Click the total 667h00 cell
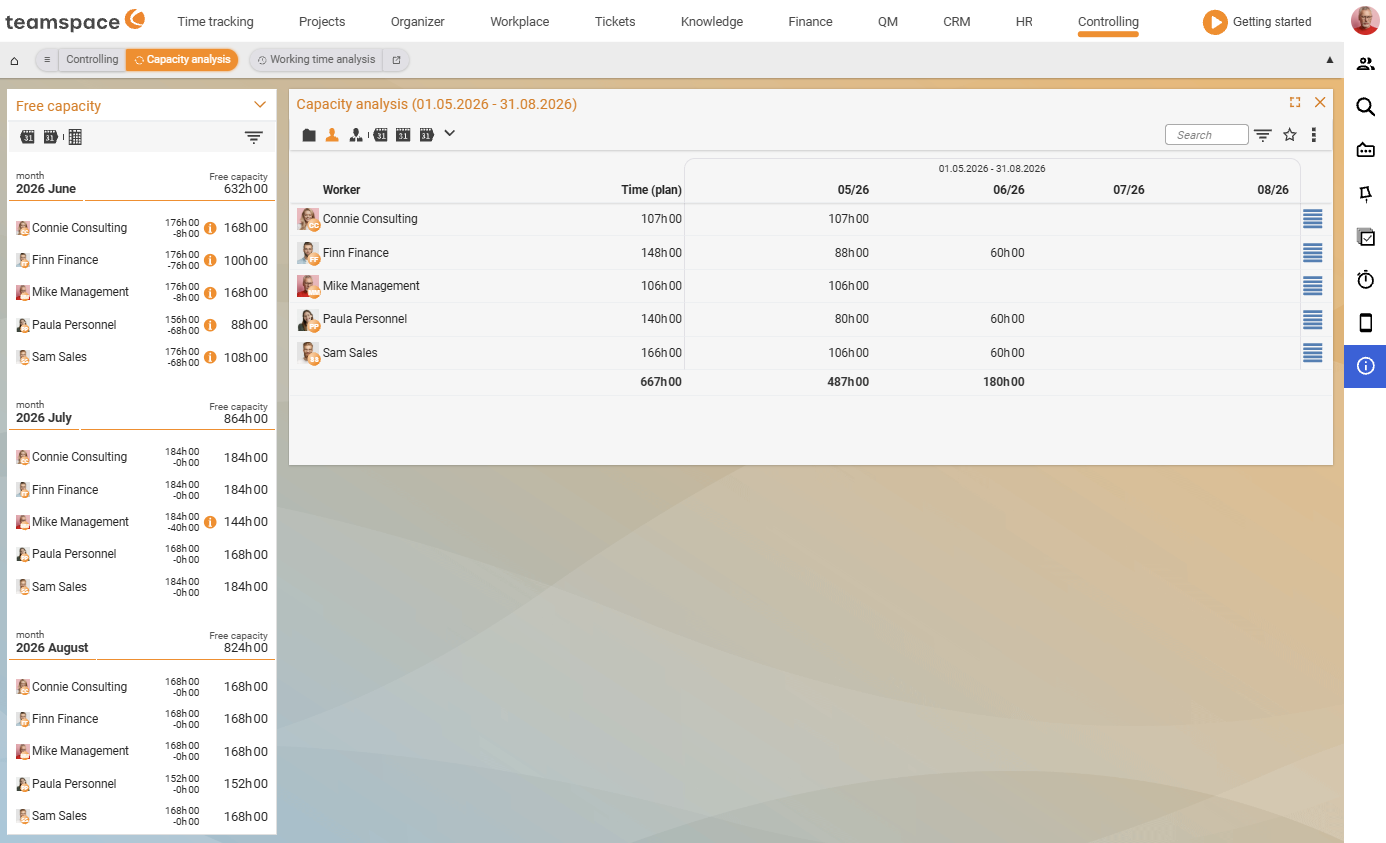1386x843 pixels. 661,382
